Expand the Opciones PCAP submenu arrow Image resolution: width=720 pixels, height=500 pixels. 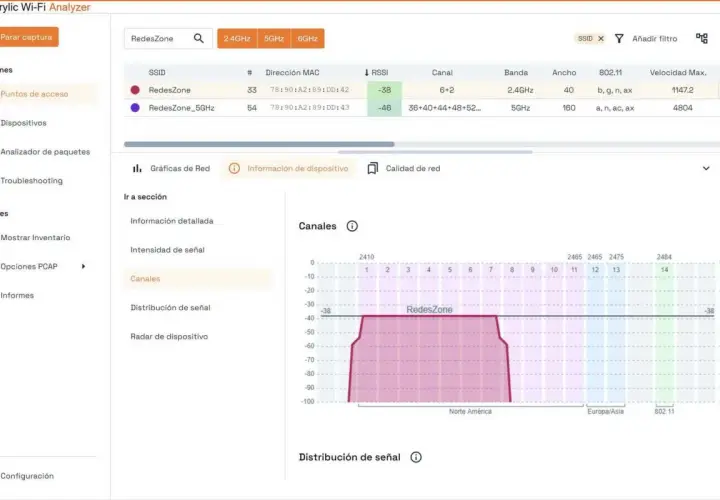83,266
